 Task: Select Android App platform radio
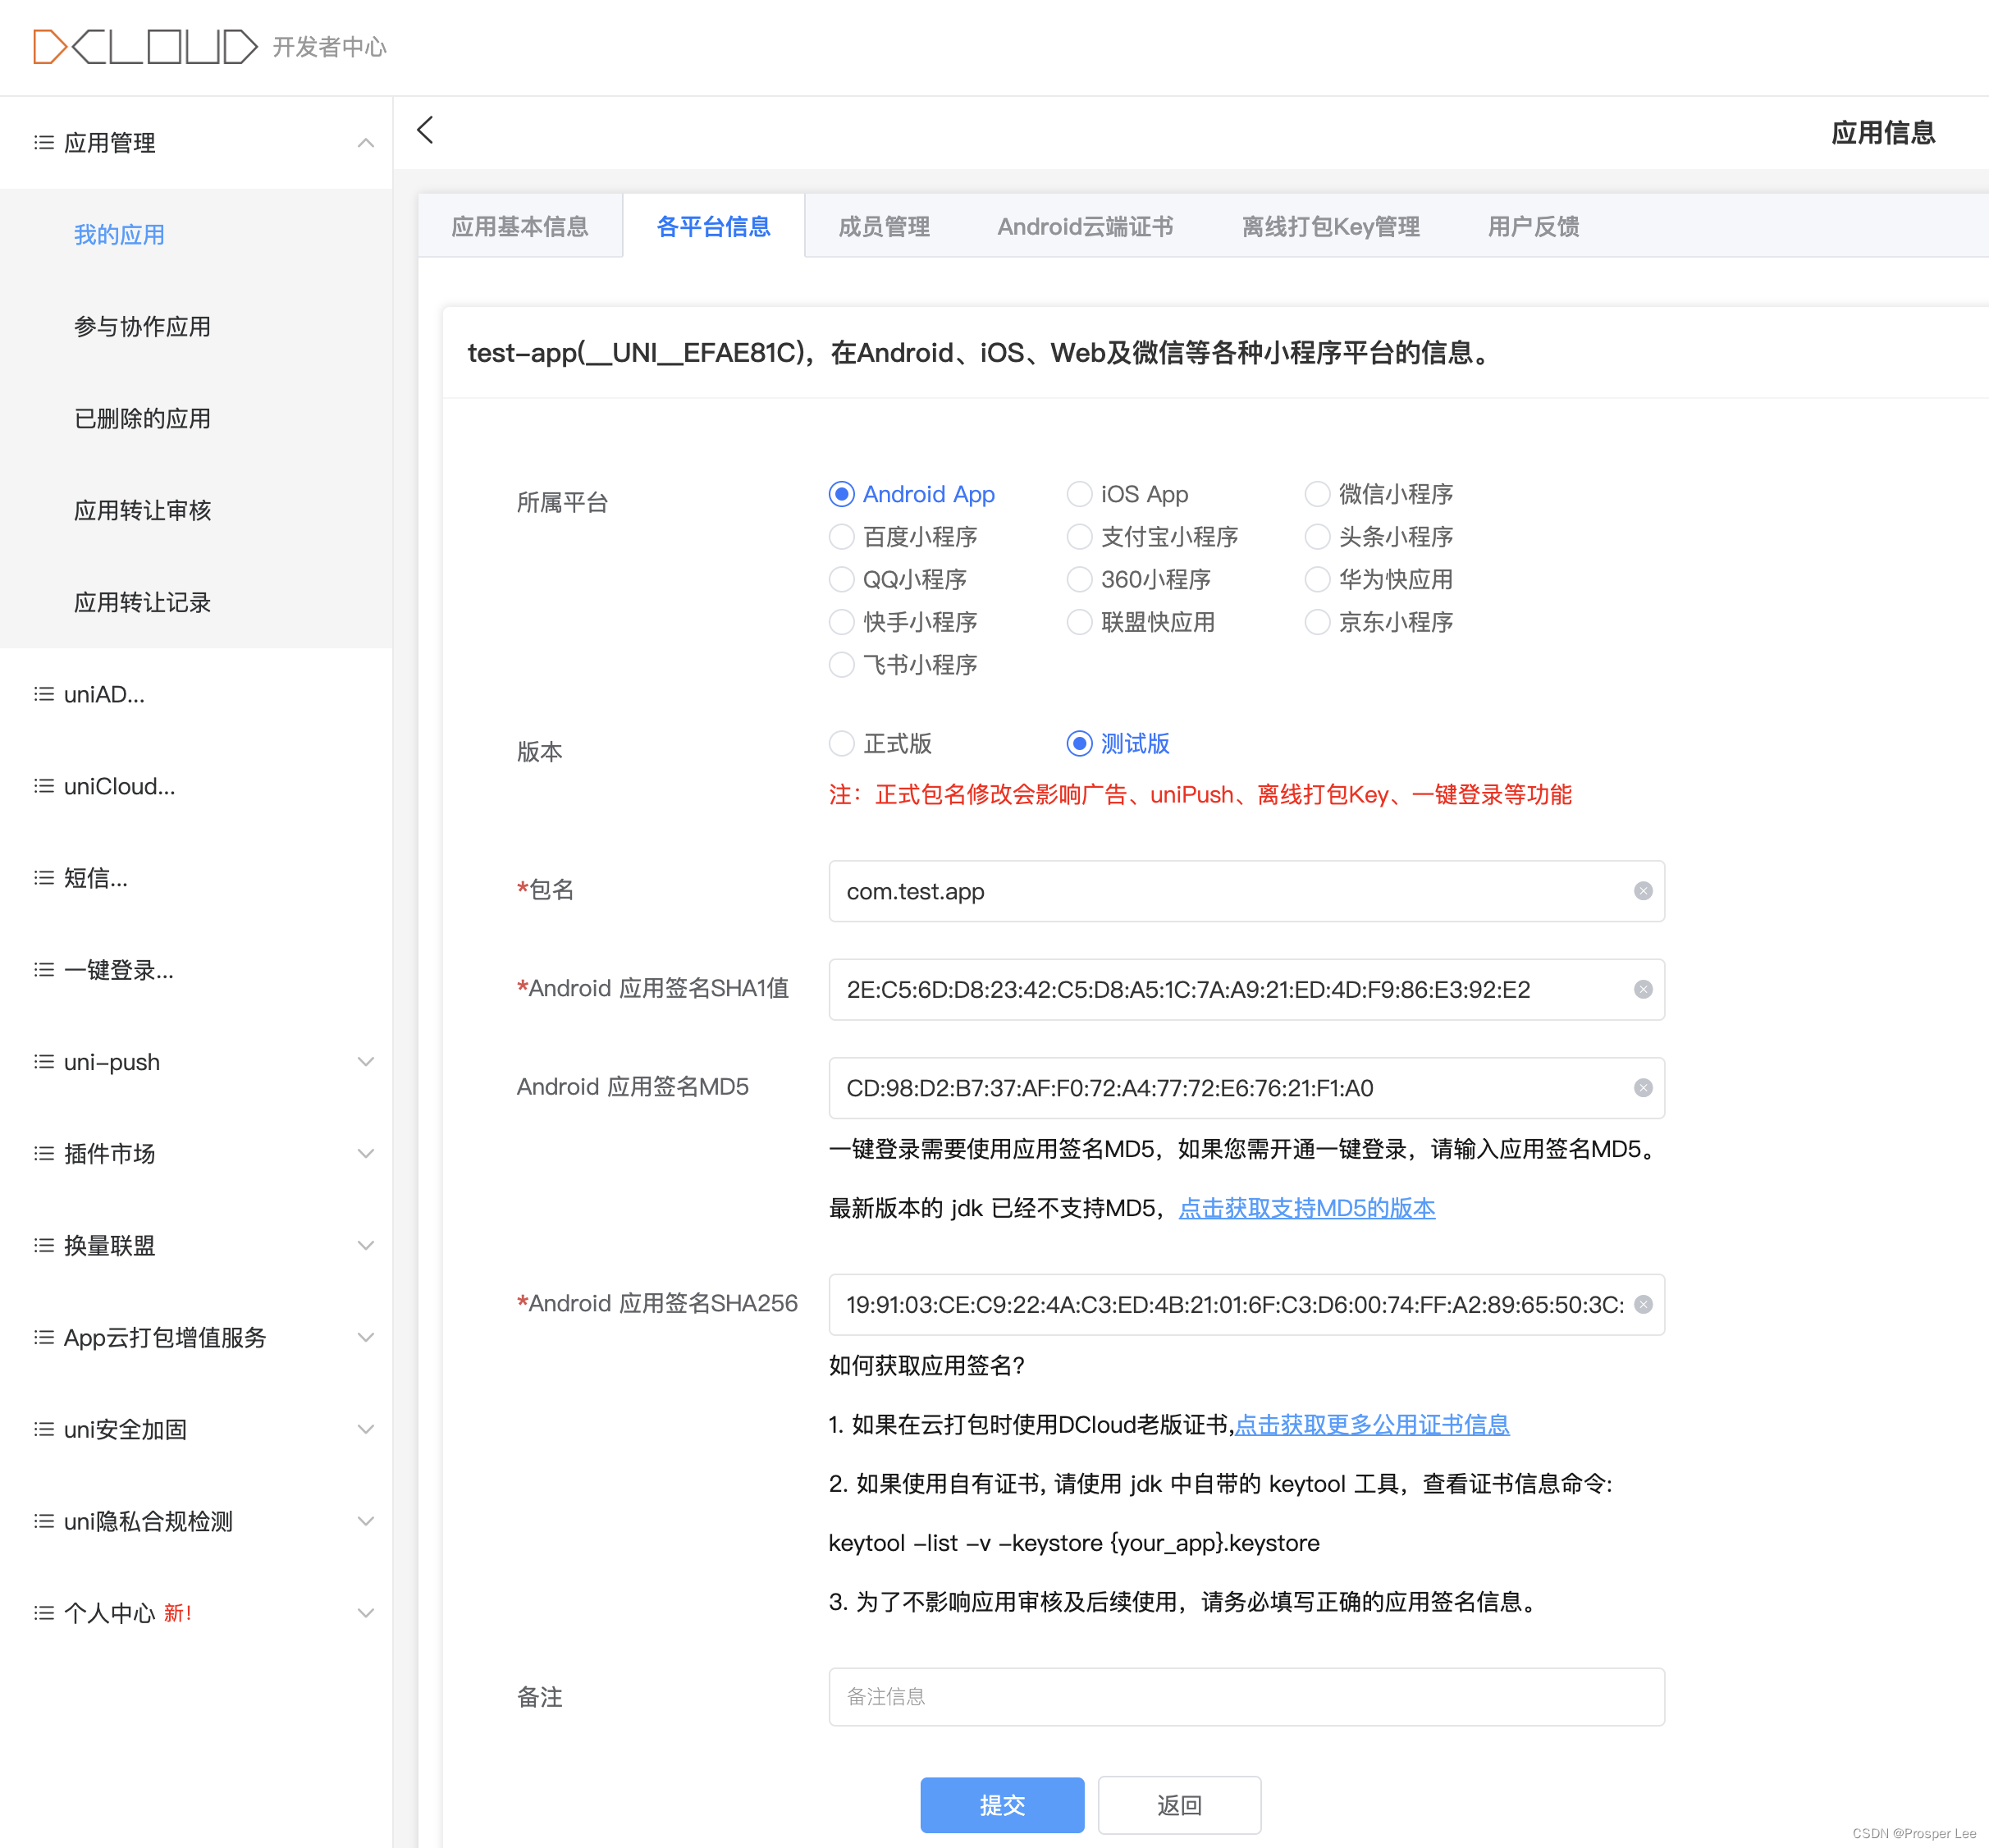point(842,494)
